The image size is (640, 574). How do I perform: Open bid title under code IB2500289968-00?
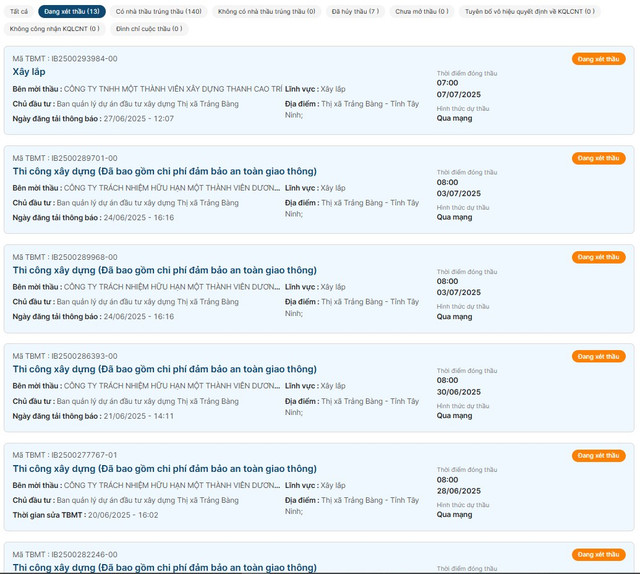[x=164, y=270]
